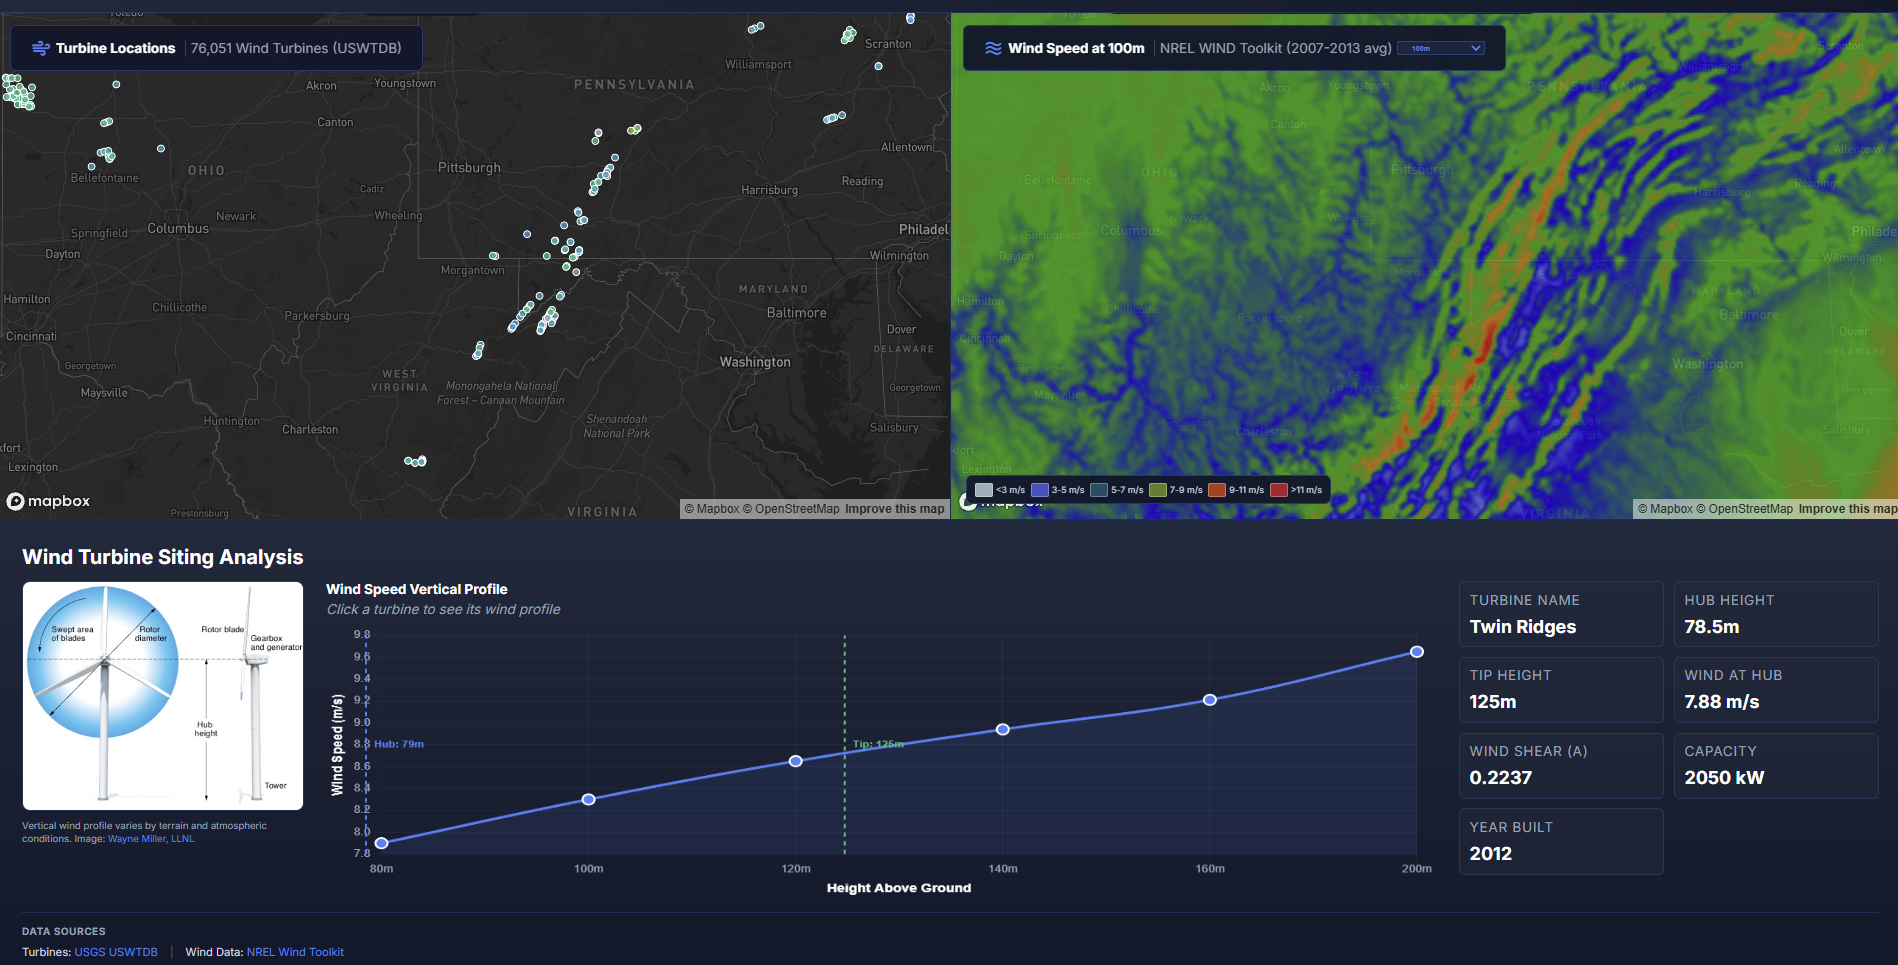Click the red >11 m/s legend swatch
The image size is (1898, 965).
(x=1278, y=490)
